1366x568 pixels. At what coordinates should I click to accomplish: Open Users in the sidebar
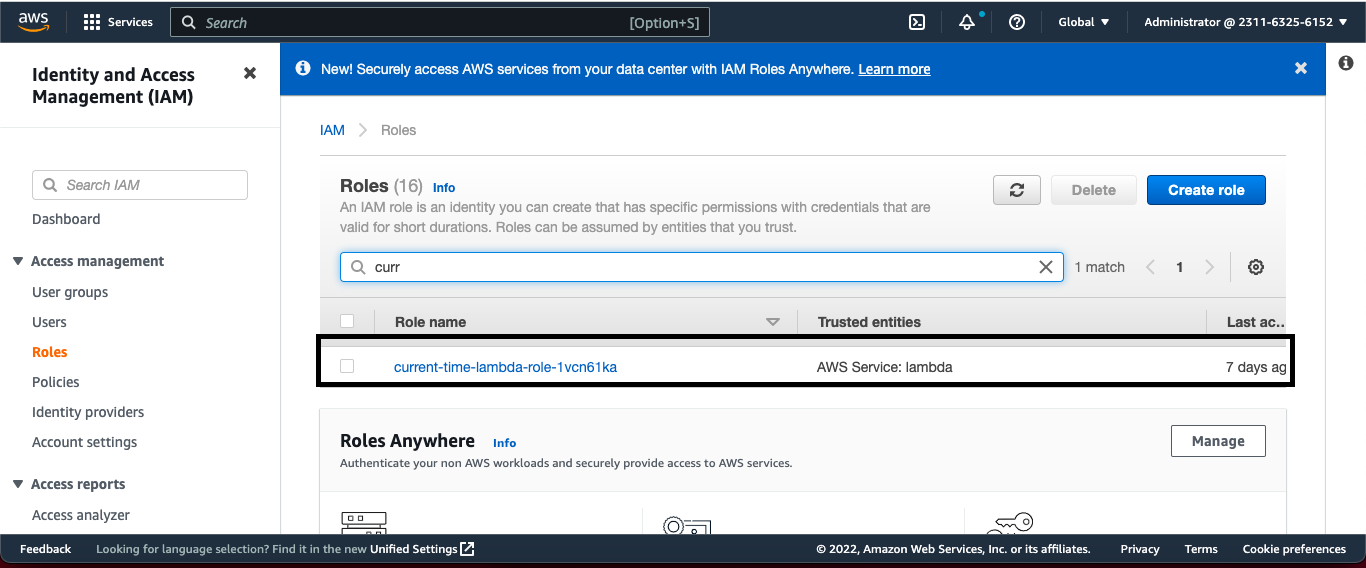tap(49, 322)
